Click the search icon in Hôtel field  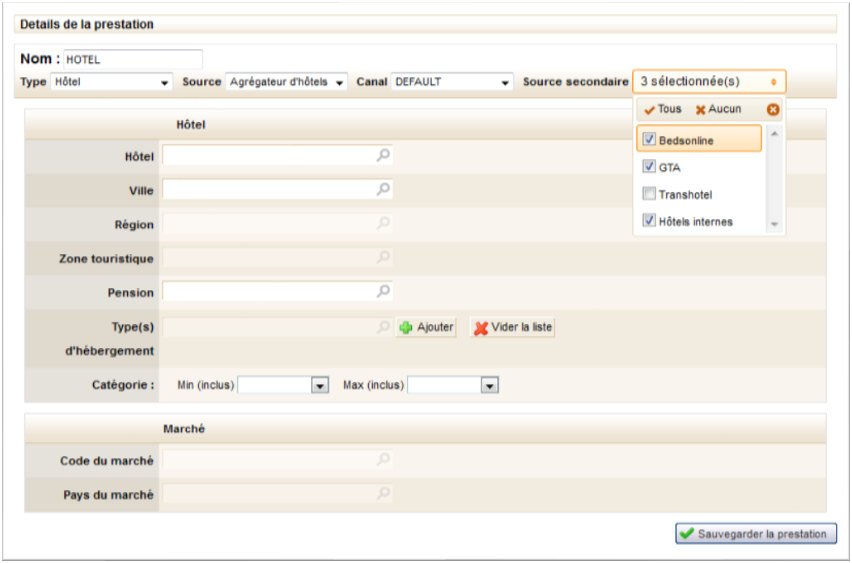(382, 155)
